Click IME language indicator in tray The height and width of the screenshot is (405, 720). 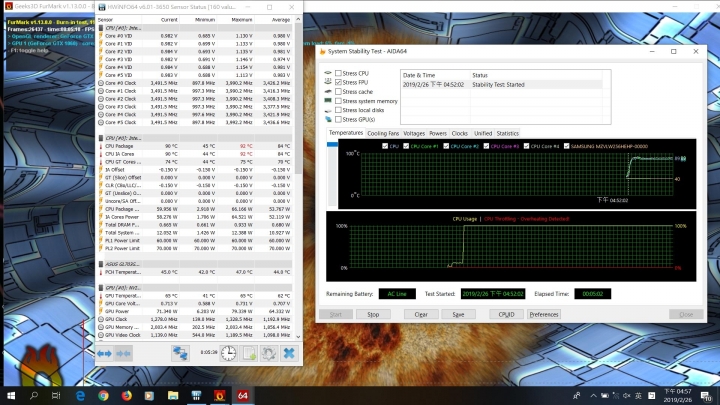click(638, 395)
